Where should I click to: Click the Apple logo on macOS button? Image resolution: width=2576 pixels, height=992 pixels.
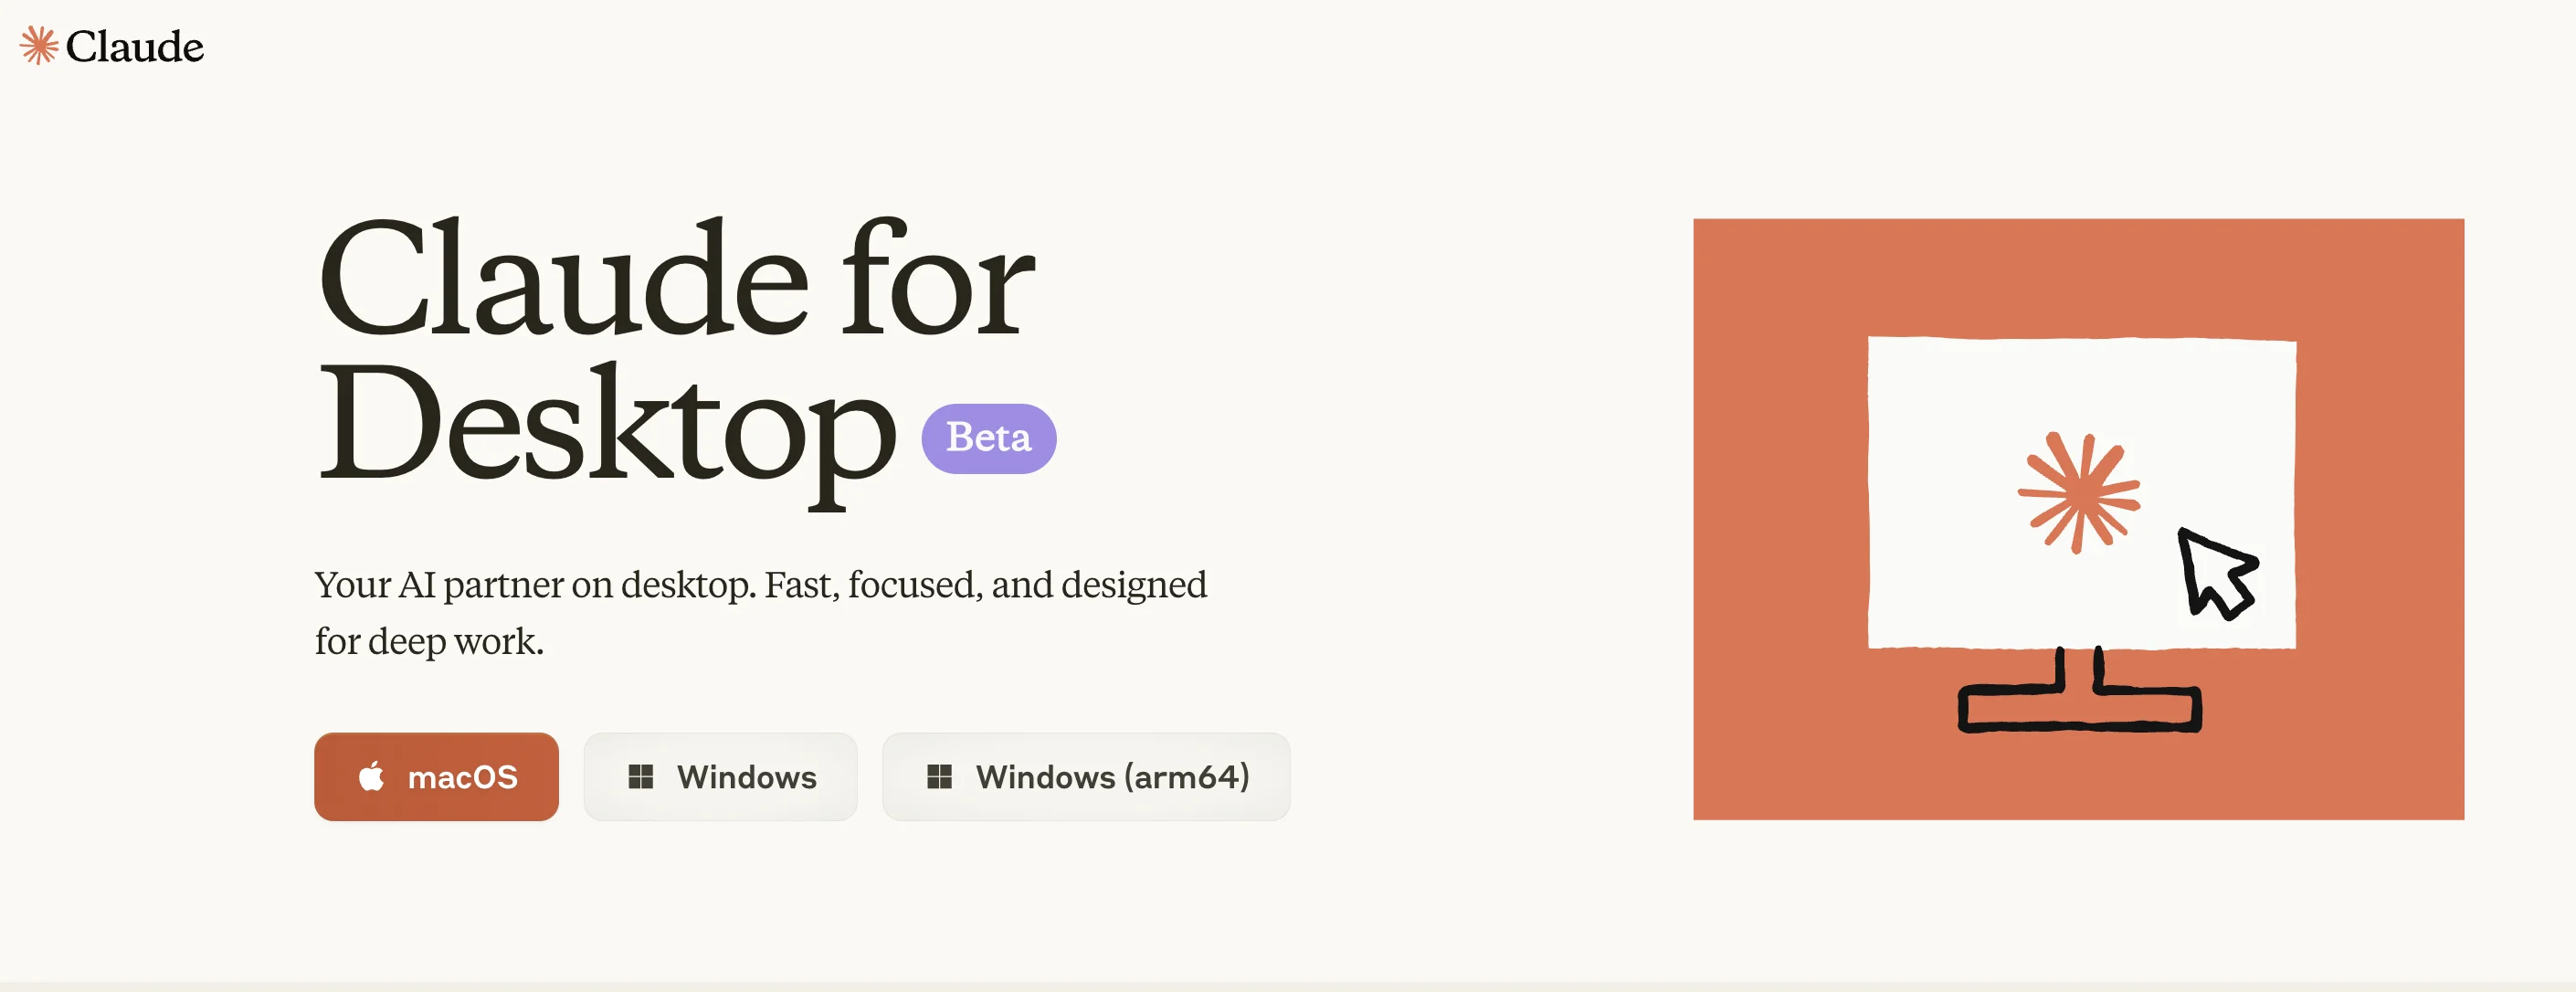tap(371, 777)
